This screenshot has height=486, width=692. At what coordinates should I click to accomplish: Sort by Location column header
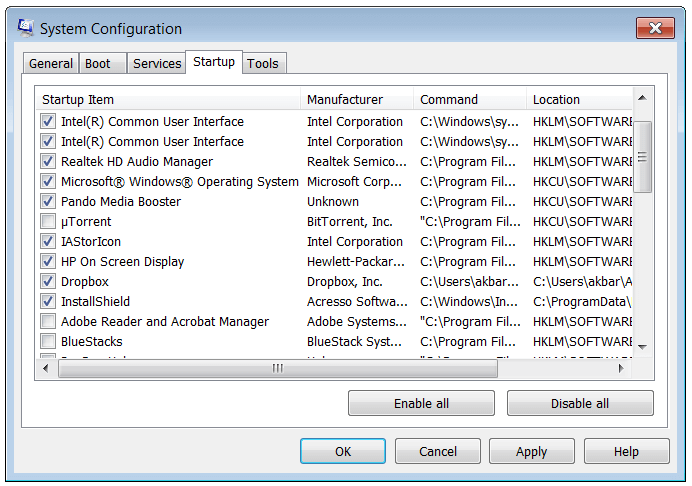(579, 99)
